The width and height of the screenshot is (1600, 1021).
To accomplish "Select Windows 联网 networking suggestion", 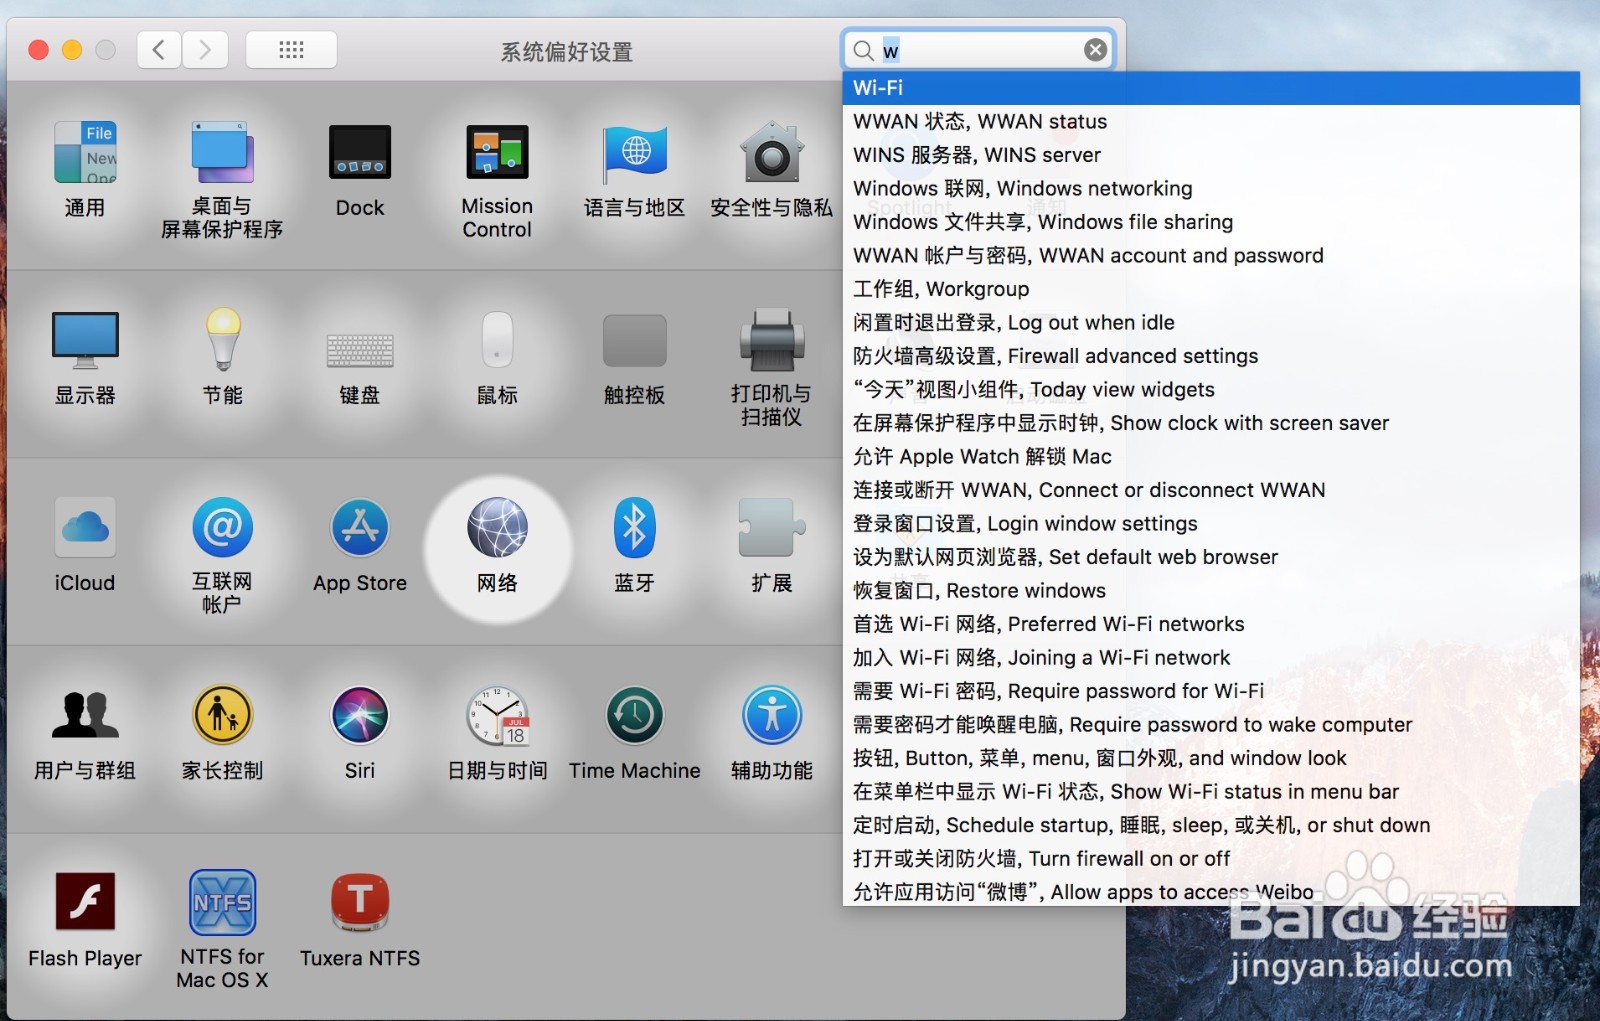I will tap(1211, 188).
